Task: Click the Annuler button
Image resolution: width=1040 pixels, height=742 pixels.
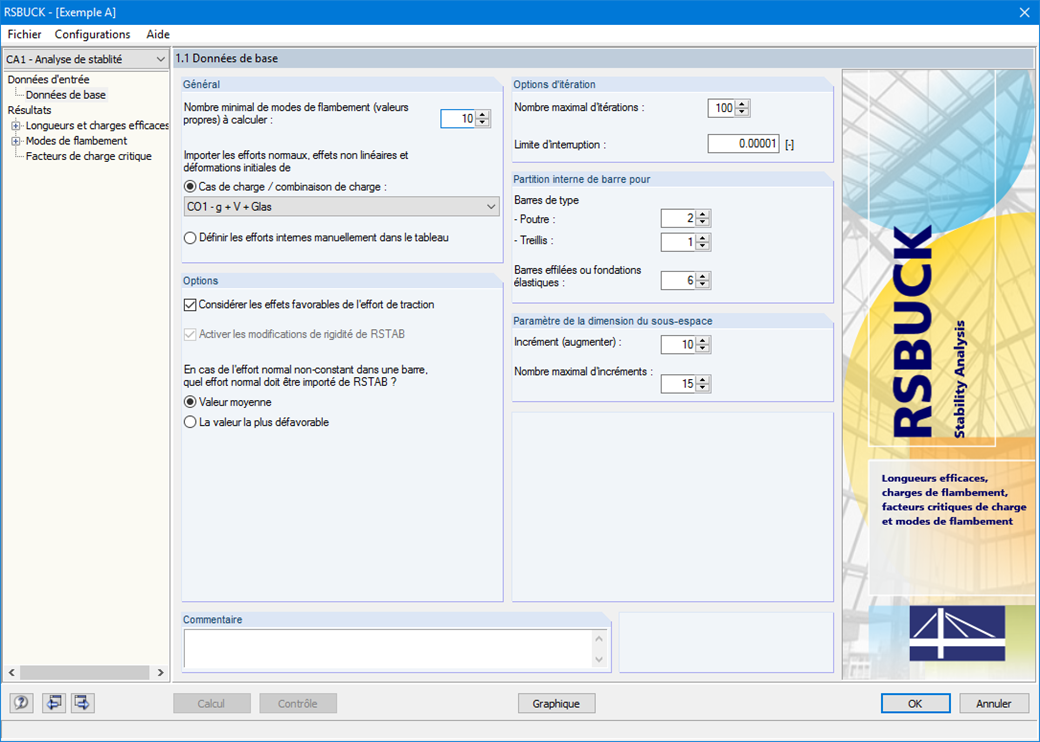Action: 994,704
